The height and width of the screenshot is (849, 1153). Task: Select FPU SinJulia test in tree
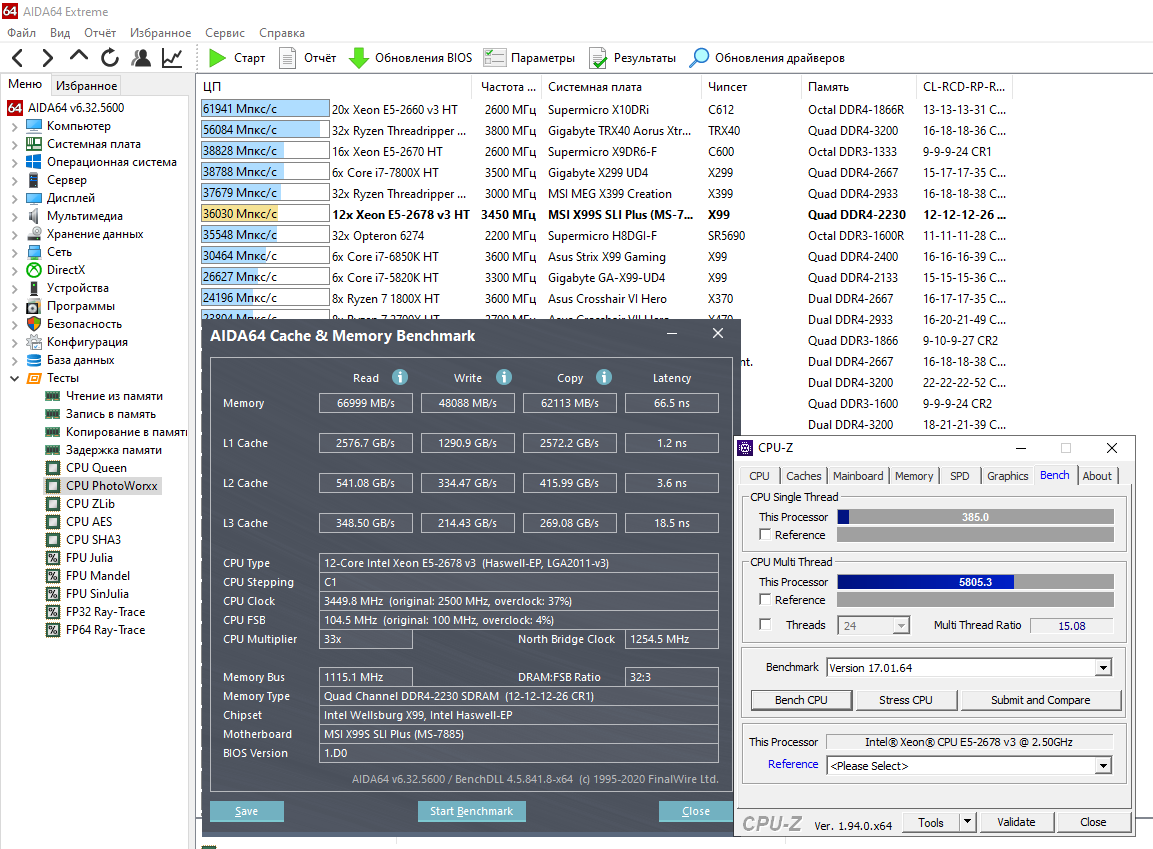click(97, 594)
